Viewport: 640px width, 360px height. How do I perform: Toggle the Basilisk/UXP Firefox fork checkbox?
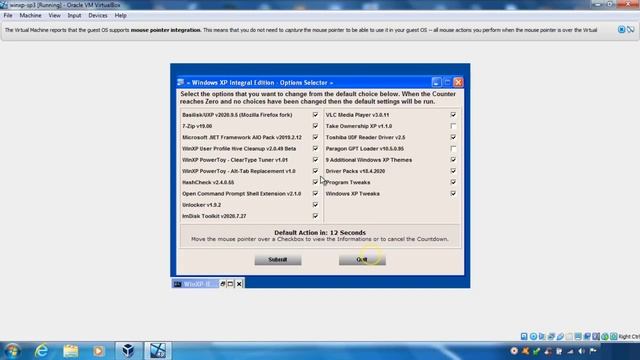tap(315, 115)
